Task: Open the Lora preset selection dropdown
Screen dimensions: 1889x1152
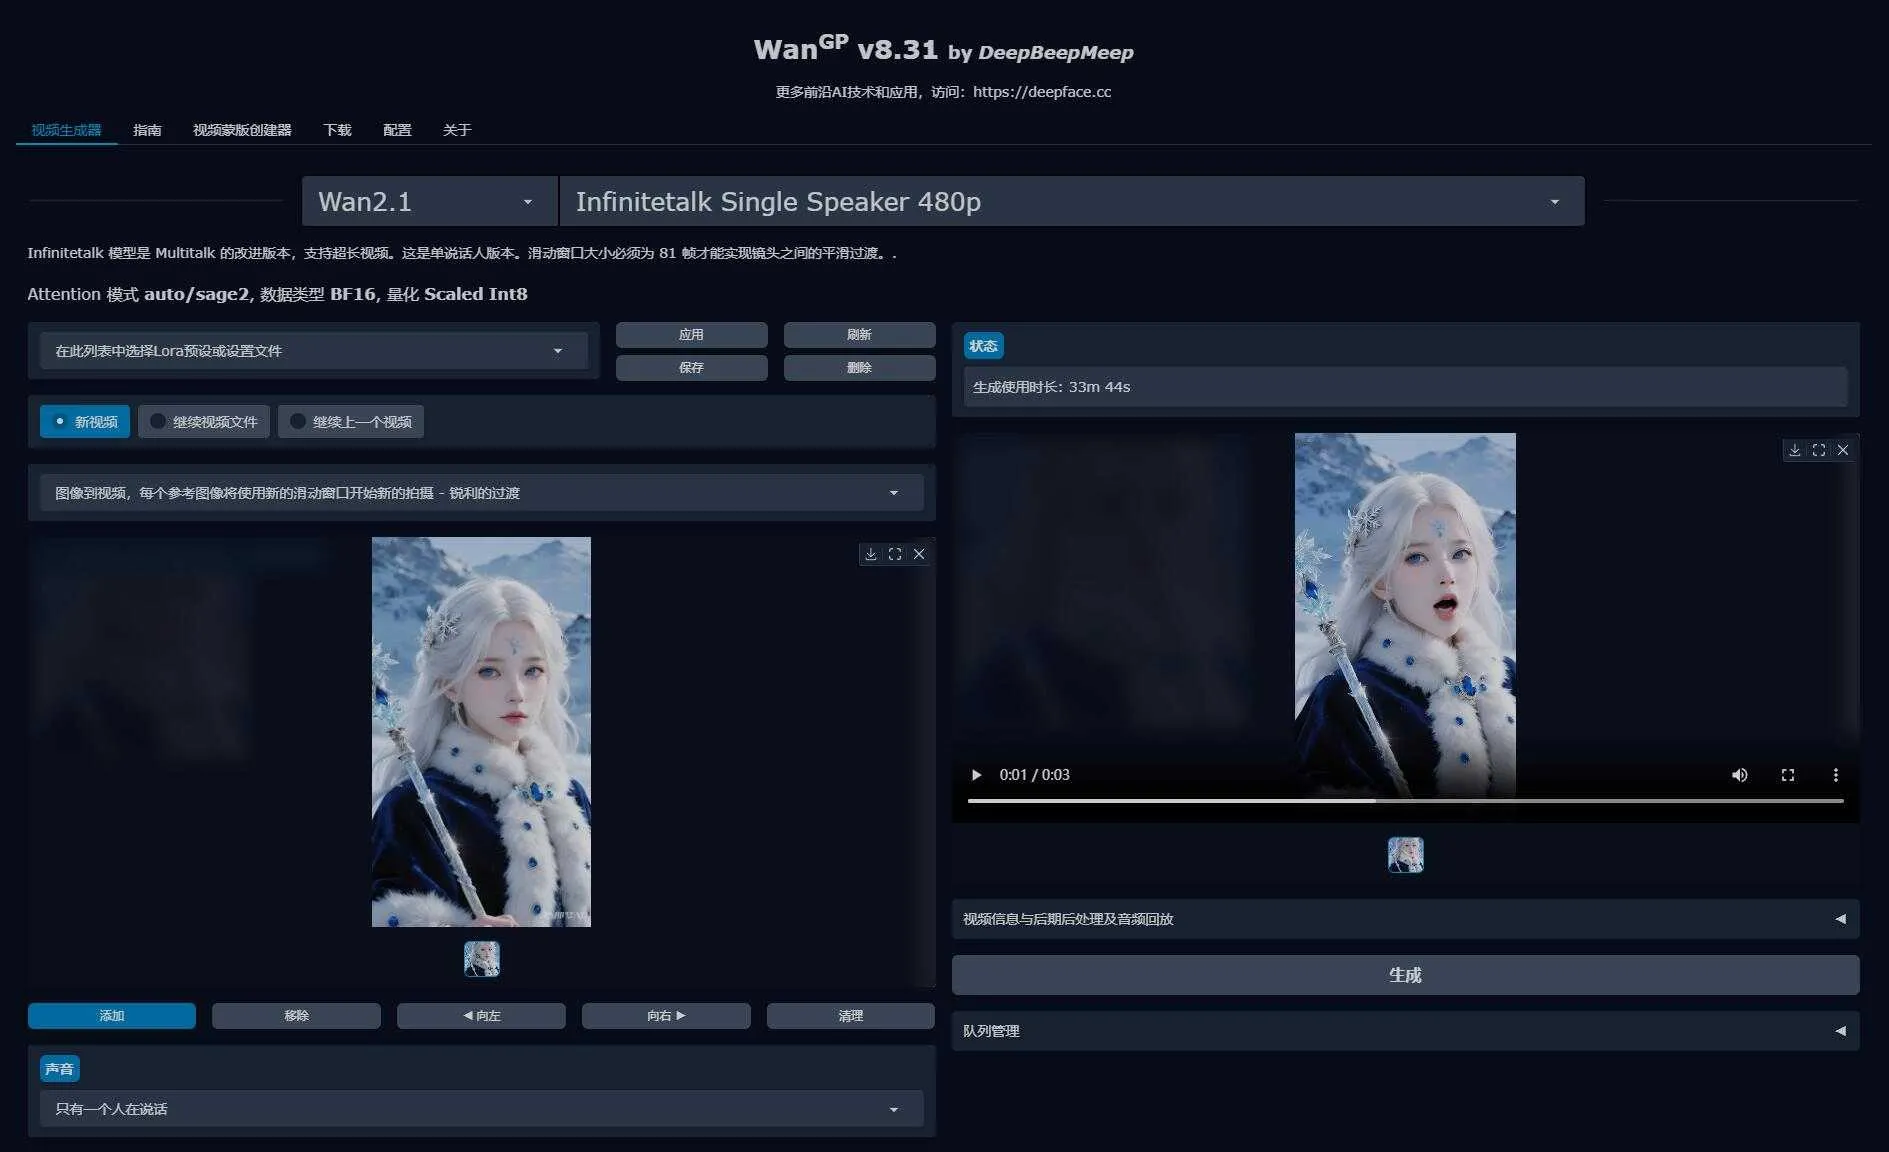Action: pyautogui.click(x=313, y=351)
